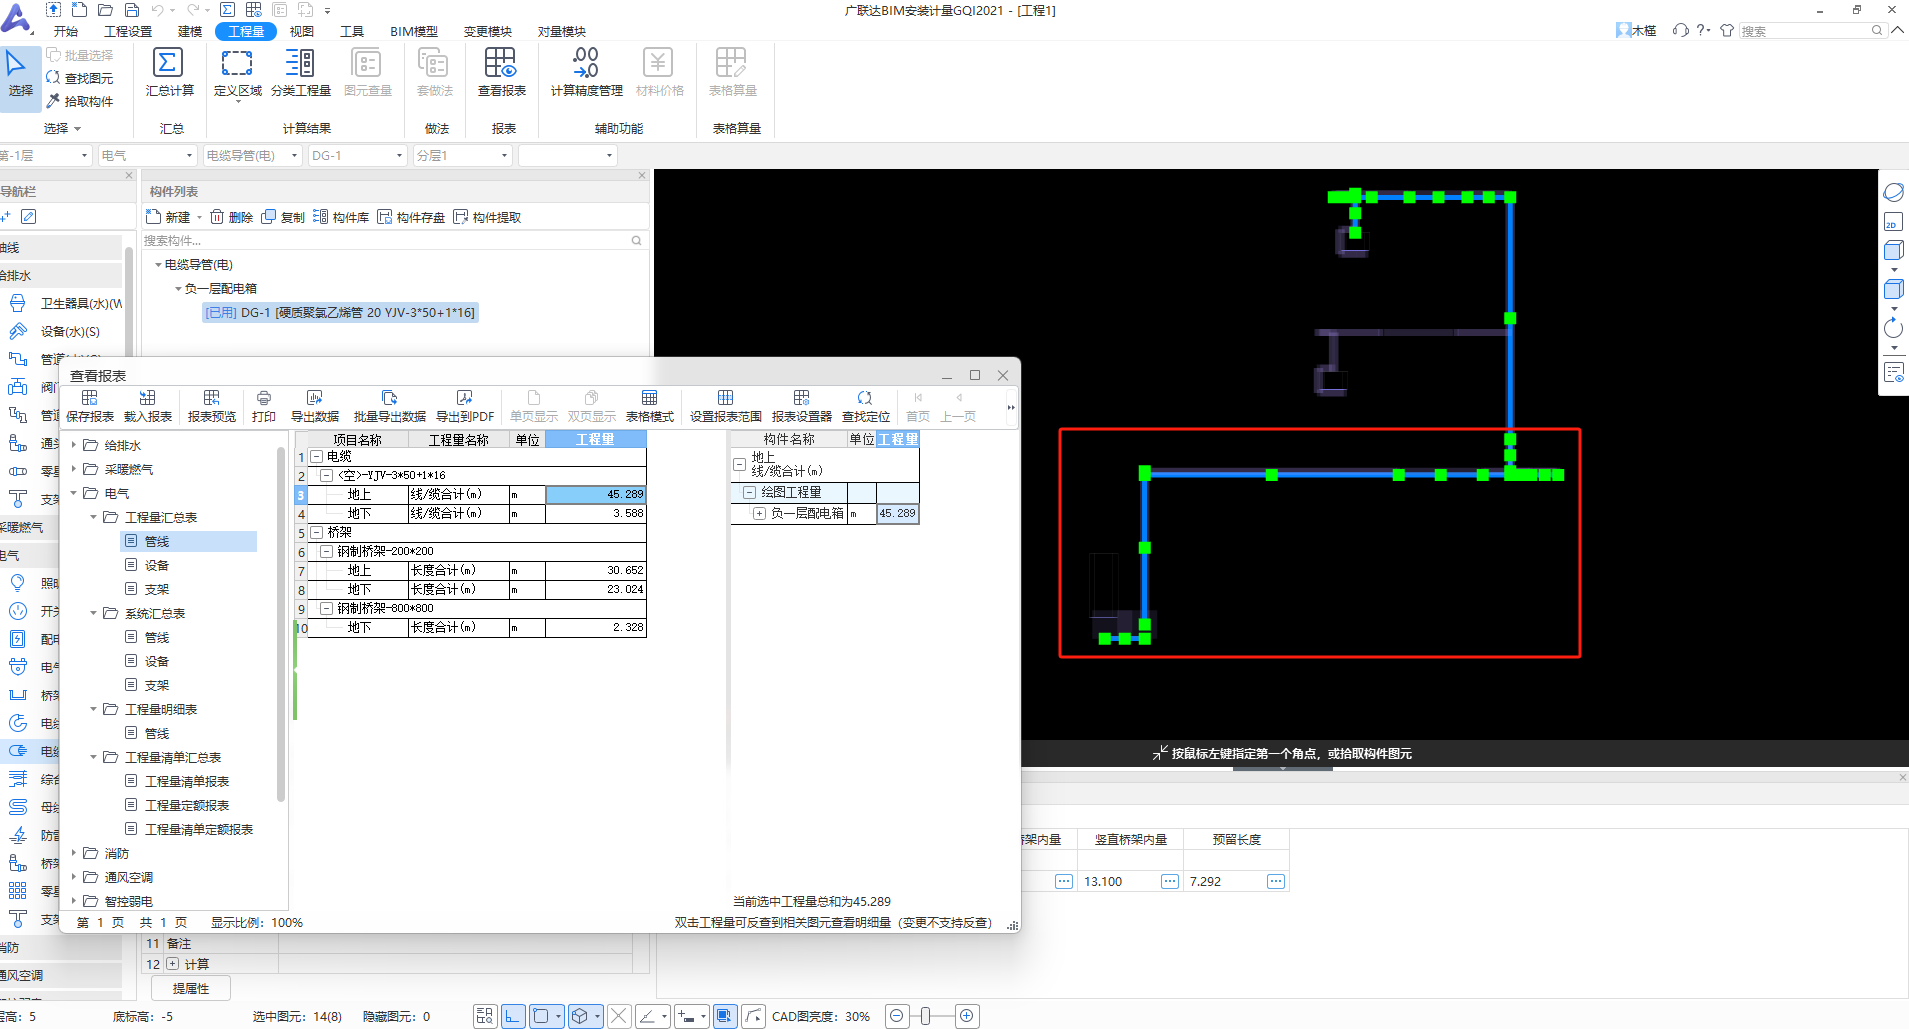The width and height of the screenshot is (1909, 1029).
Task: Click 删除 in 构件列表 toolbar
Action: point(231,217)
